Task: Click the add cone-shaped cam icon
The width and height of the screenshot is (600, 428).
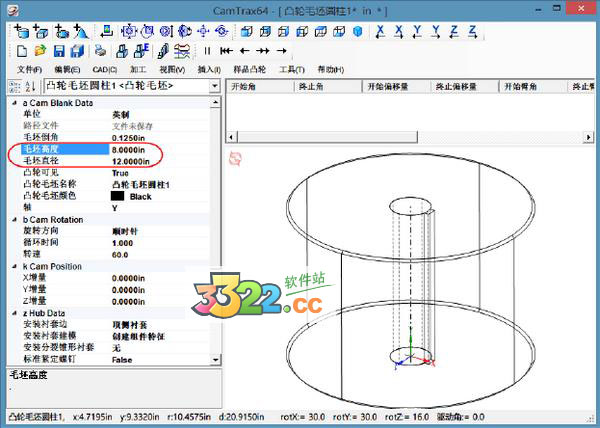Action: (x=81, y=31)
